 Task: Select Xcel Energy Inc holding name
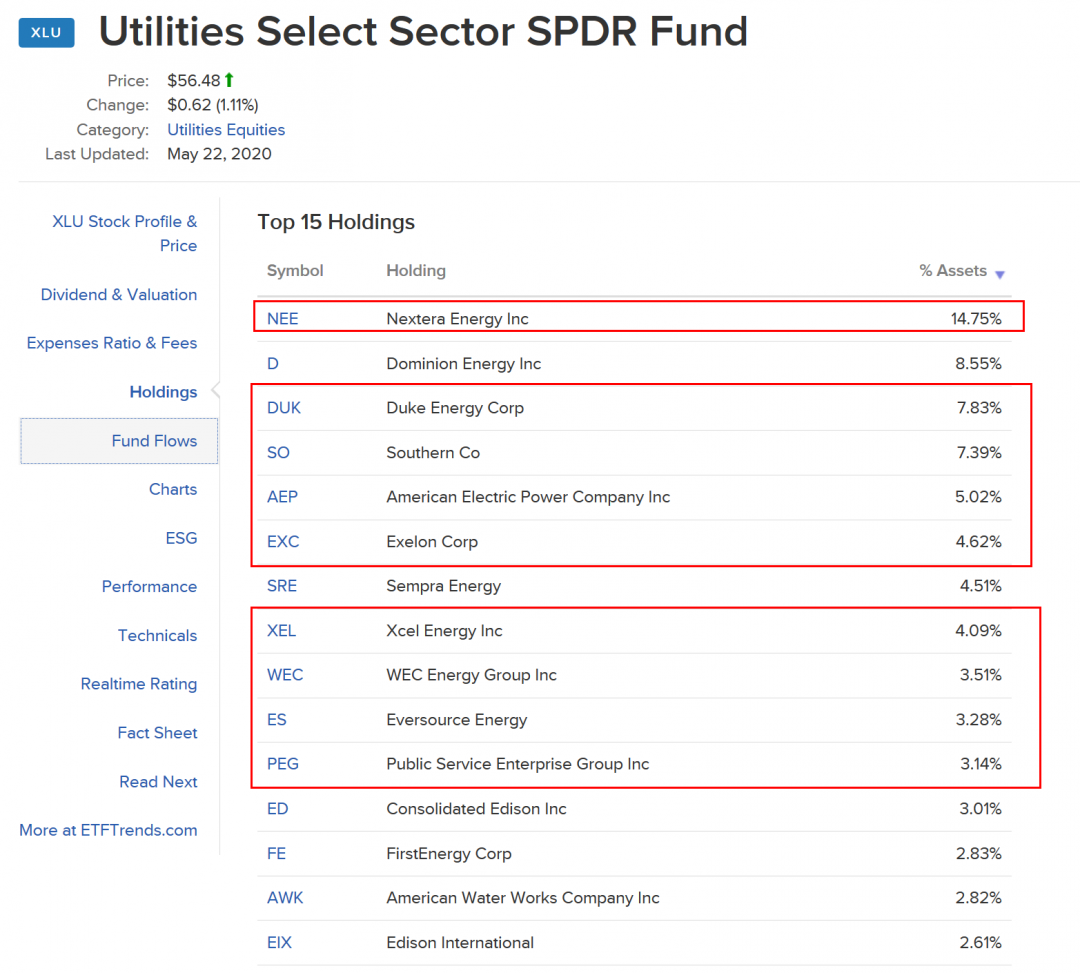click(444, 631)
